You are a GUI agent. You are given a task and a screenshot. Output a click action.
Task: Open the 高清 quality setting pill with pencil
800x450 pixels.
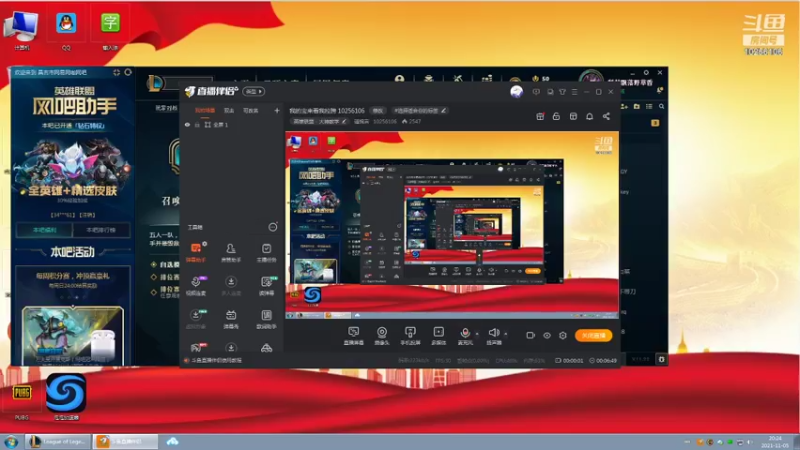coord(320,121)
